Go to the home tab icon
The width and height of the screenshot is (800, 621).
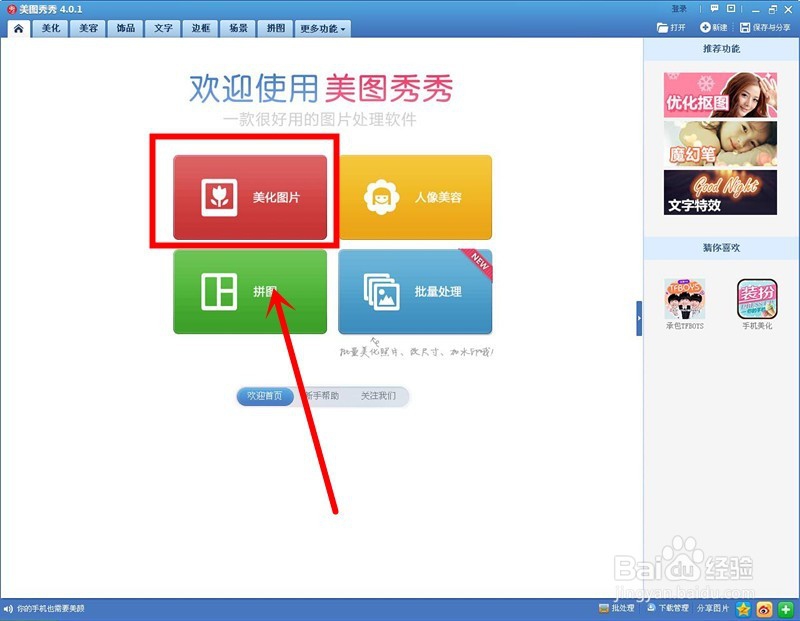[18, 29]
